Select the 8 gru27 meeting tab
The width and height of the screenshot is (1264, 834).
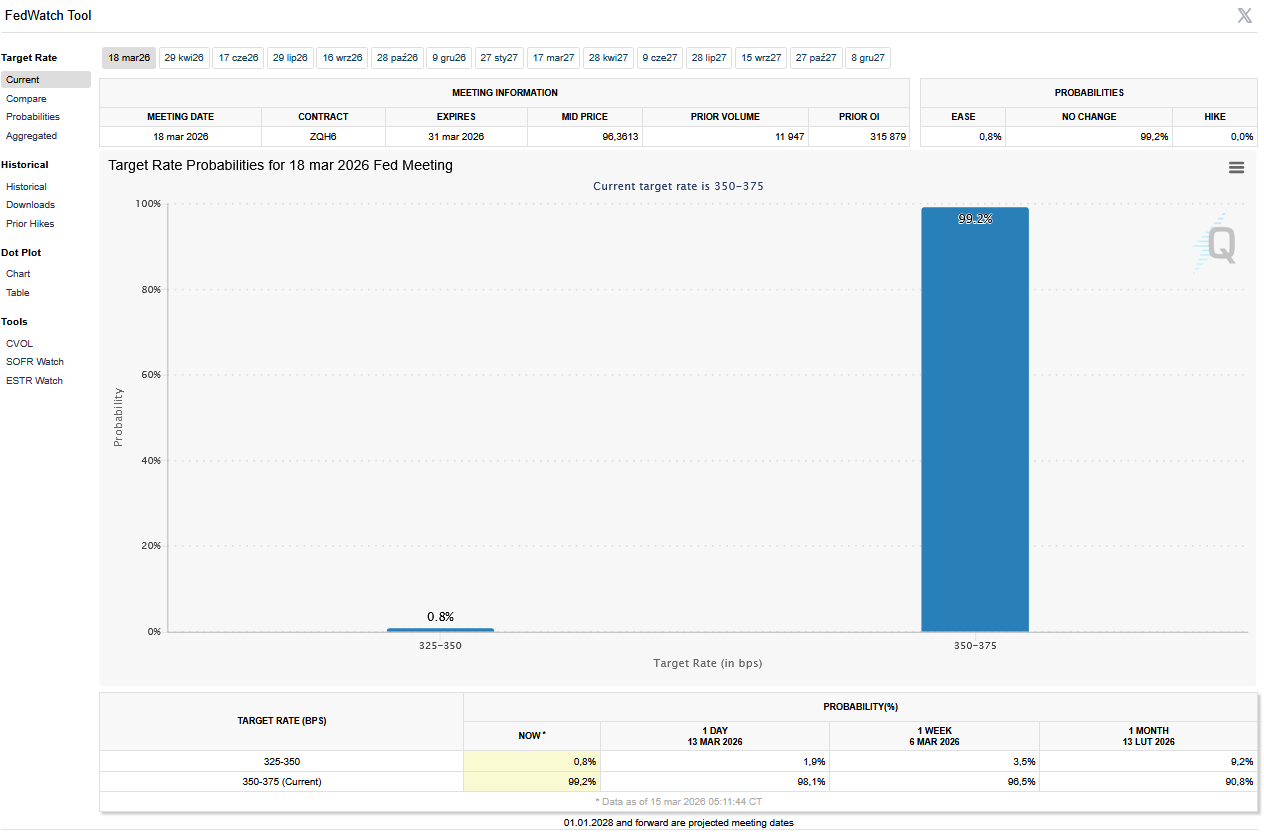tap(868, 58)
